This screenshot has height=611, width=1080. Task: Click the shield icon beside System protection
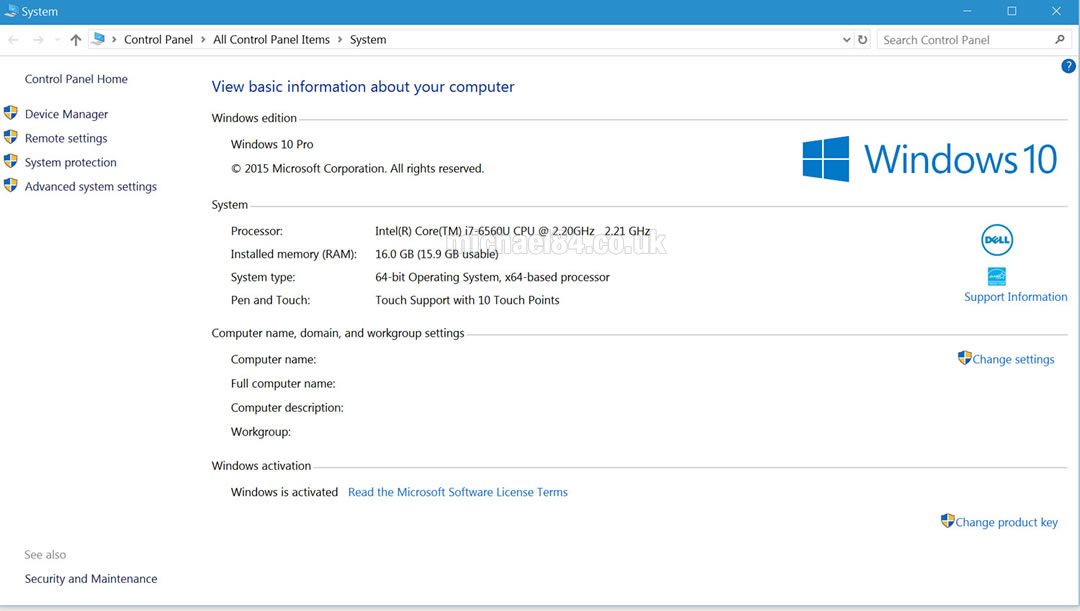pos(10,161)
